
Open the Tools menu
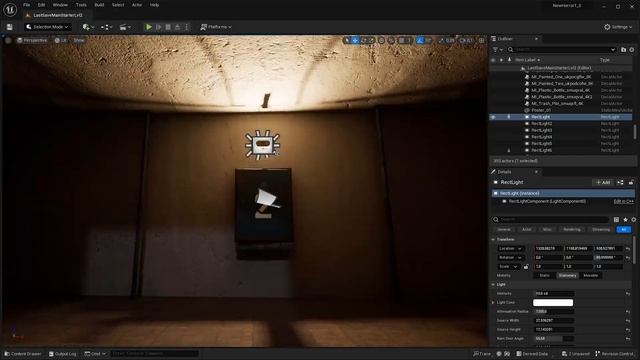[81, 5]
